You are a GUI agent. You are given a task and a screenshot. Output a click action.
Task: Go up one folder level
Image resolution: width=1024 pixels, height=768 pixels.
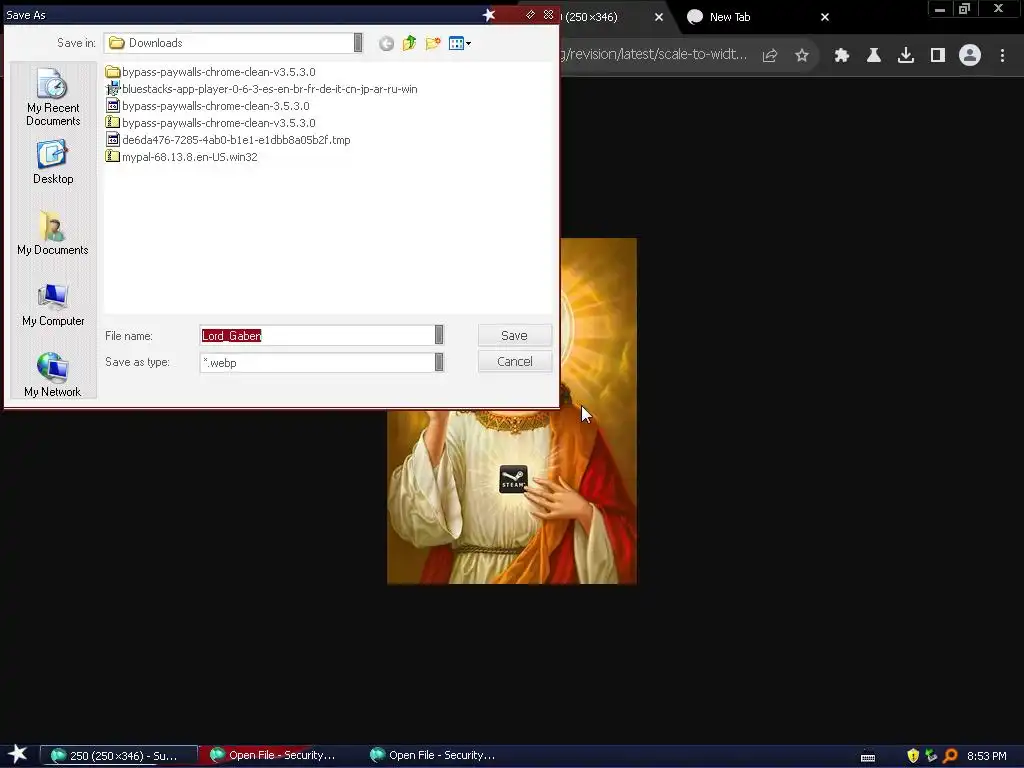(409, 43)
